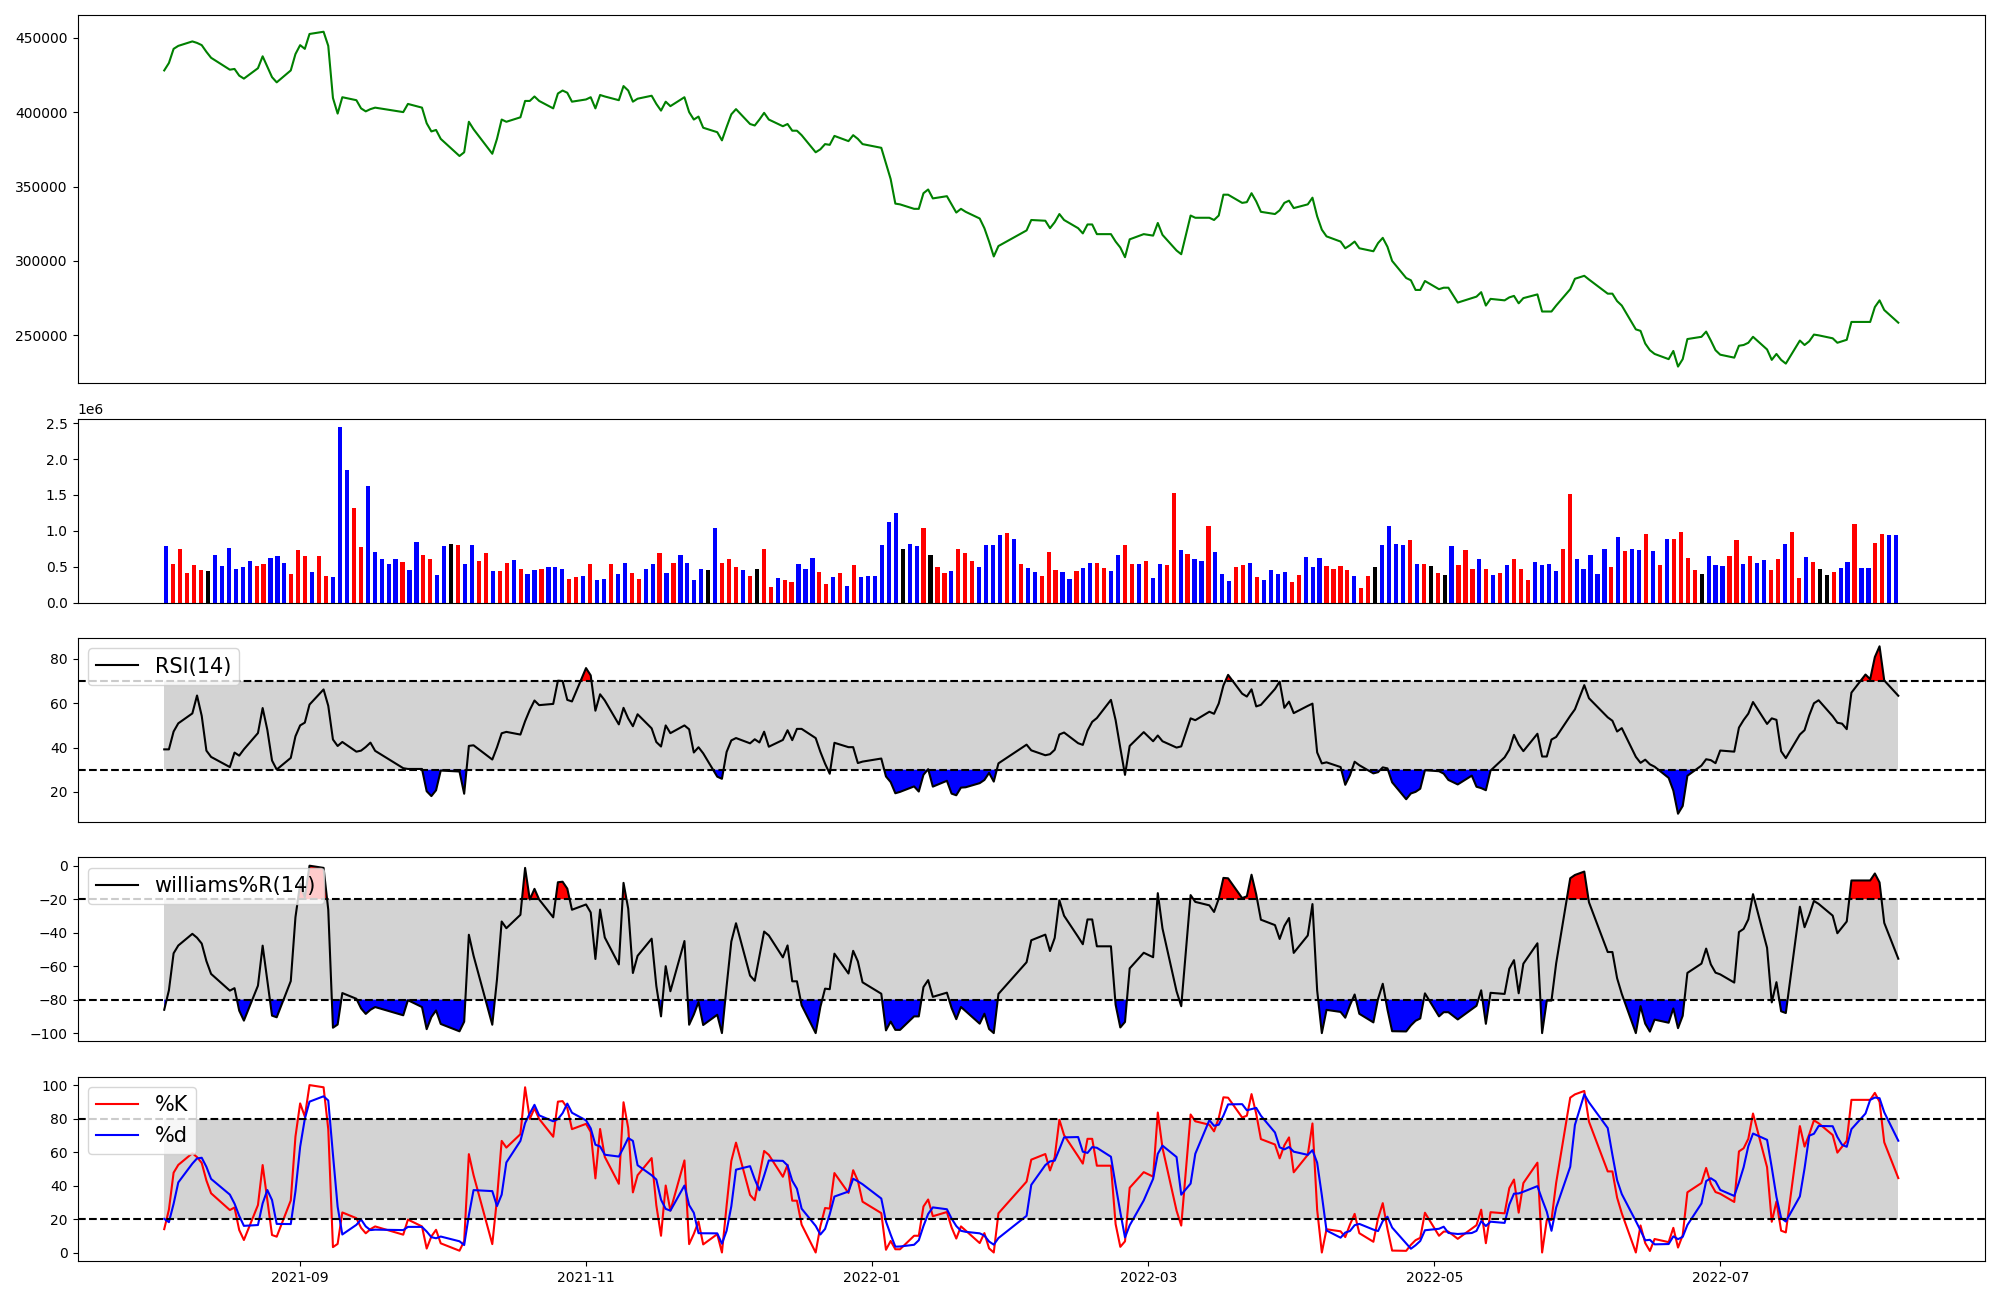Click the 2022-05 date tick label
This screenshot has height=1300, width=2000.
point(1435,1277)
